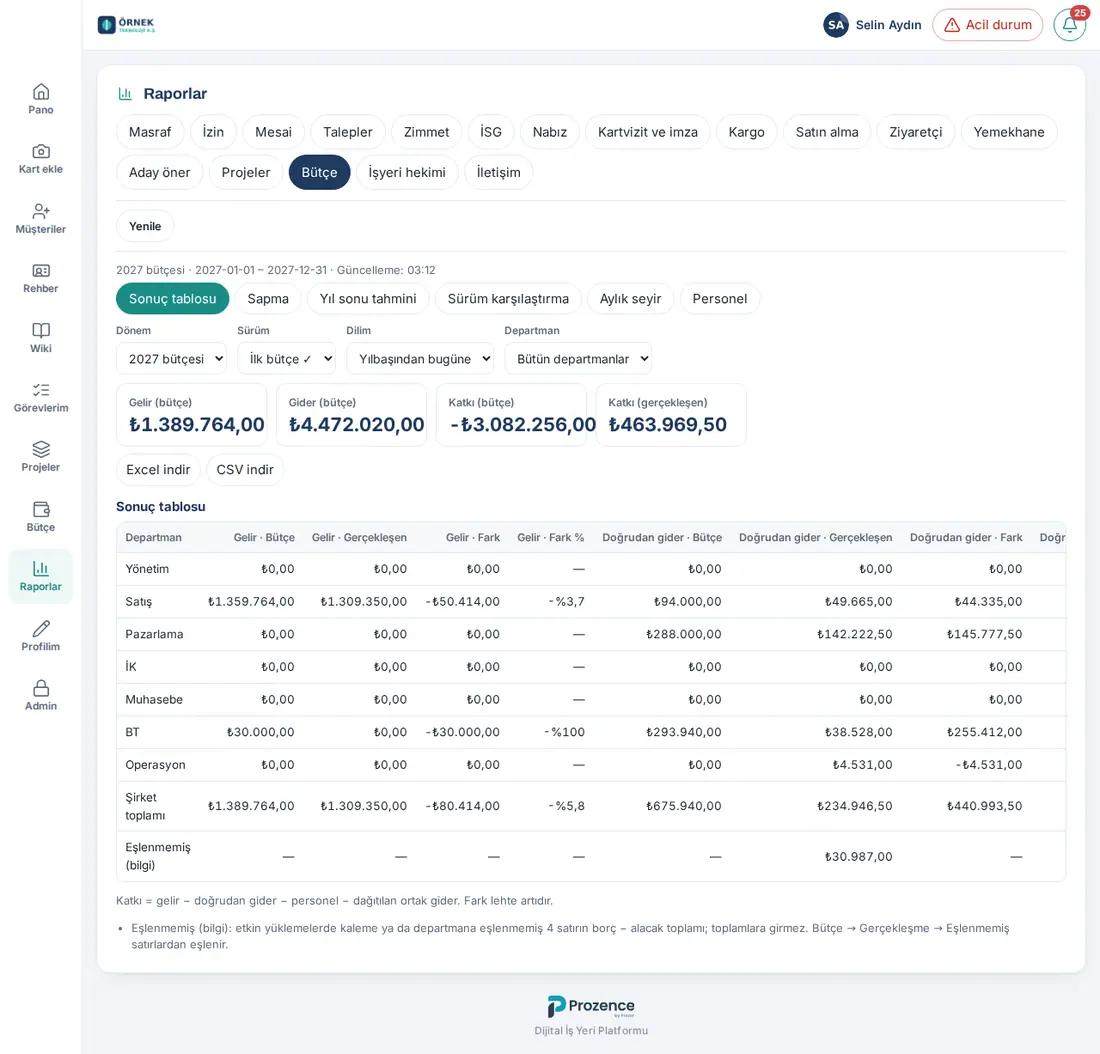The width and height of the screenshot is (1100, 1054).
Task: Open Sürüm karşılaştırma sub-tab
Action: [509, 299]
